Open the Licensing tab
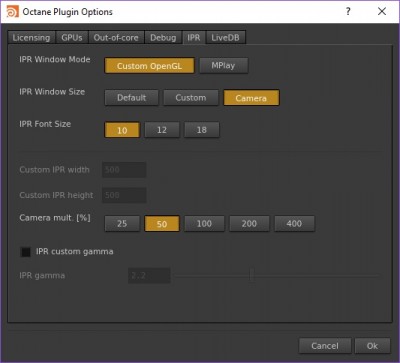 (31, 37)
